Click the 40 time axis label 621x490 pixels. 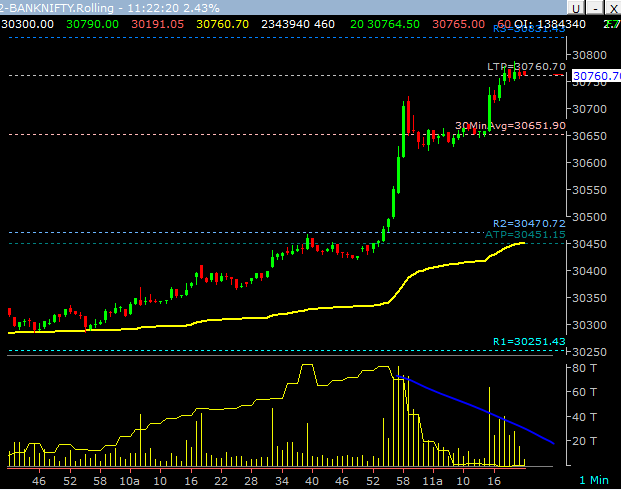coord(312,481)
